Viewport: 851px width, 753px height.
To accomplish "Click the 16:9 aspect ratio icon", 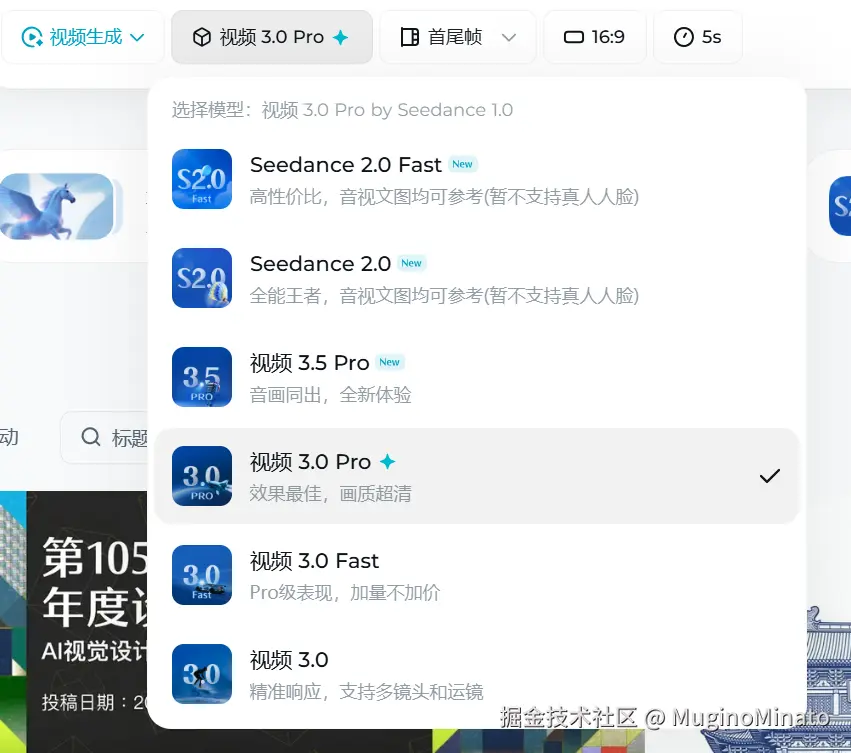I will pos(573,36).
